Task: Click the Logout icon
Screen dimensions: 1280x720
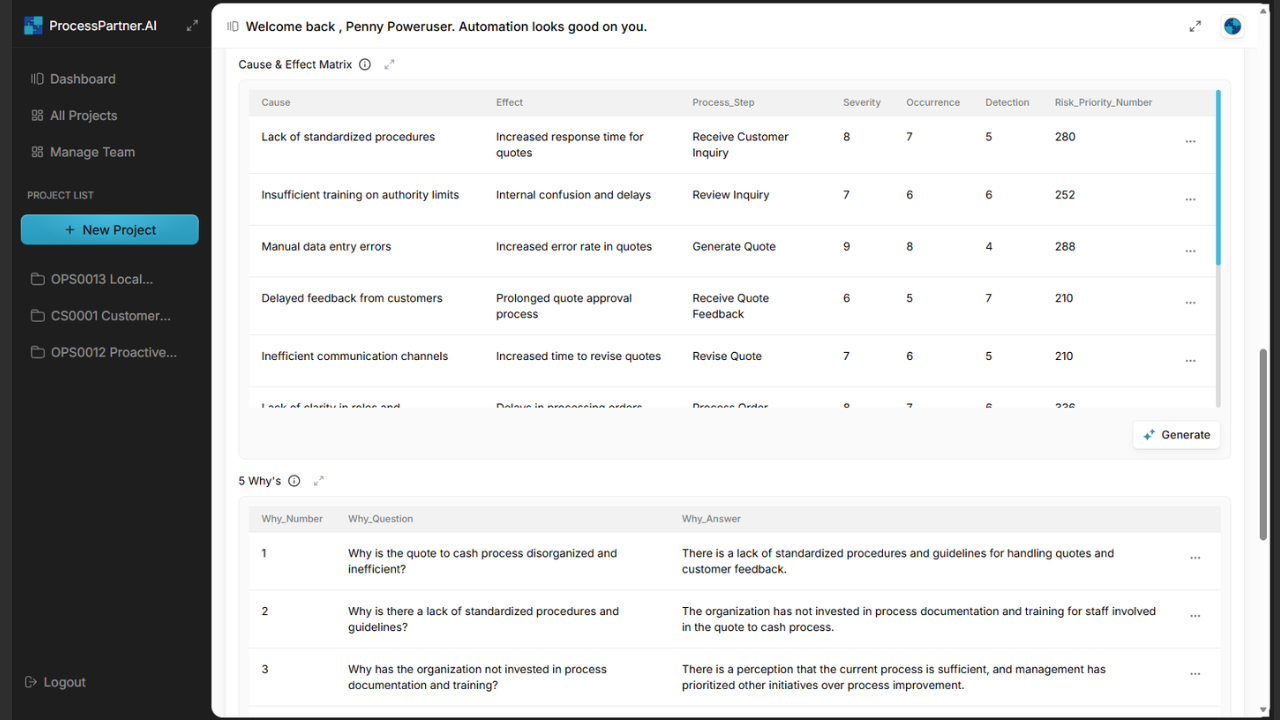Action: tap(31, 682)
